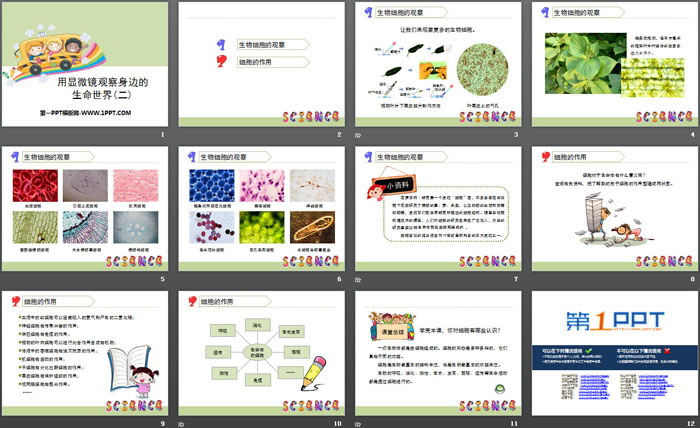Select slide 1 title slide with school bus
This screenshot has height=428, width=700.
click(x=85, y=64)
